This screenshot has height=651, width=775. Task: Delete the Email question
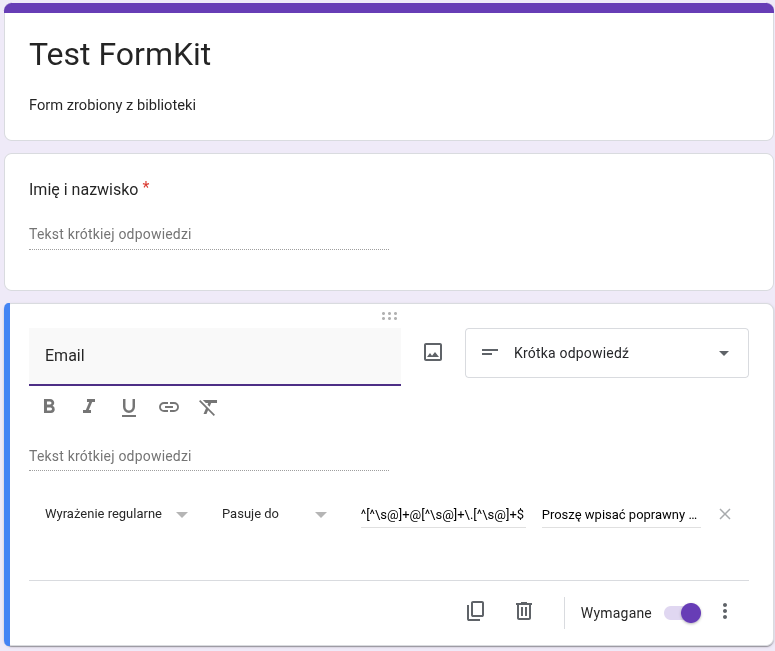(524, 611)
